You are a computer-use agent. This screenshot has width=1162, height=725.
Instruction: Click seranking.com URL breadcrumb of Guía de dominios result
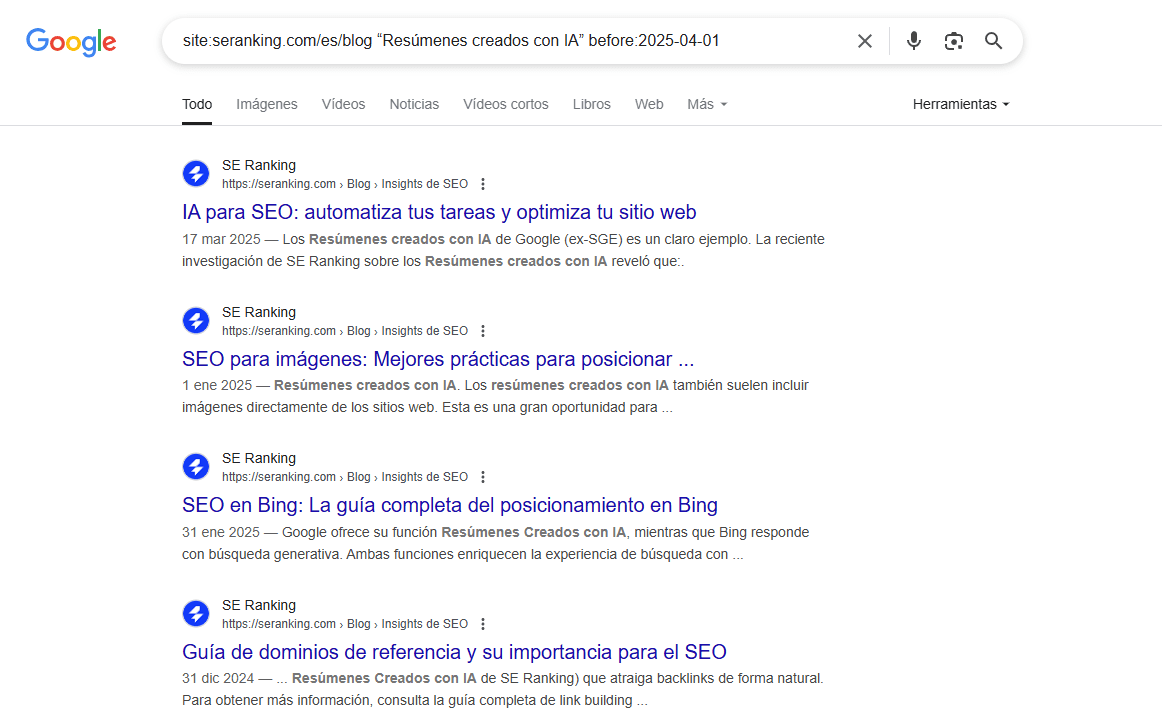345,624
